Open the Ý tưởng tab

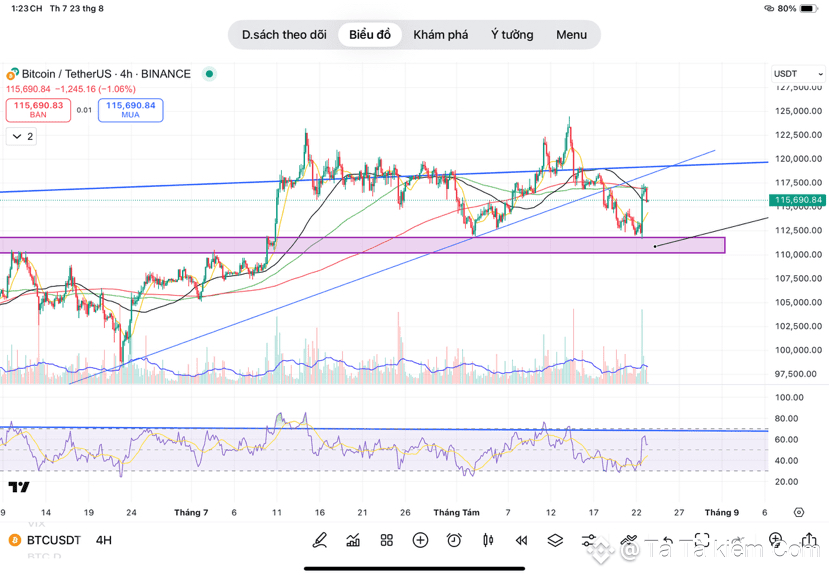click(x=511, y=35)
